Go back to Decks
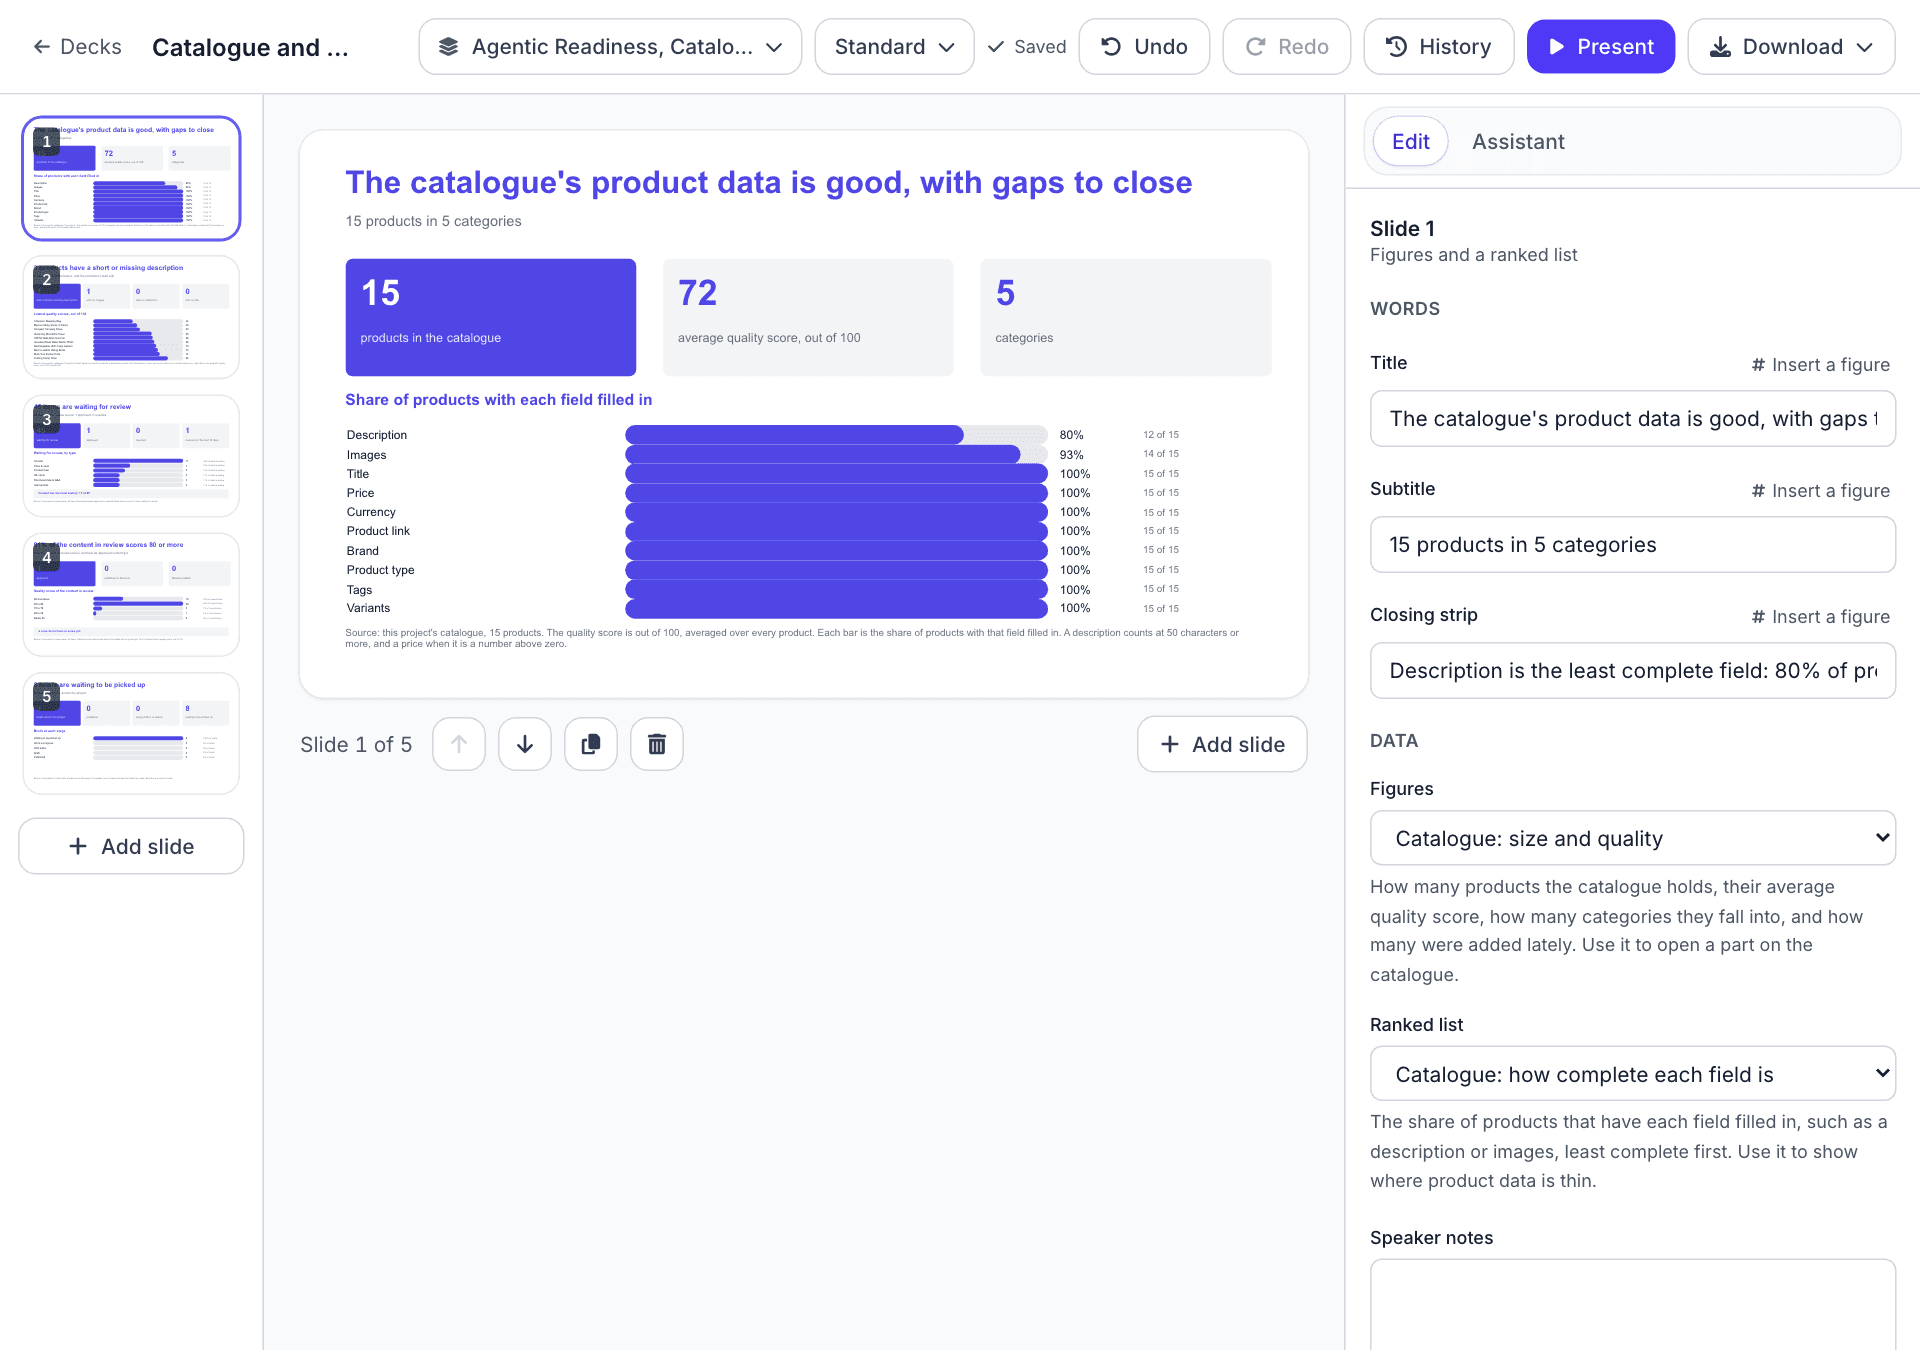 click(x=77, y=47)
